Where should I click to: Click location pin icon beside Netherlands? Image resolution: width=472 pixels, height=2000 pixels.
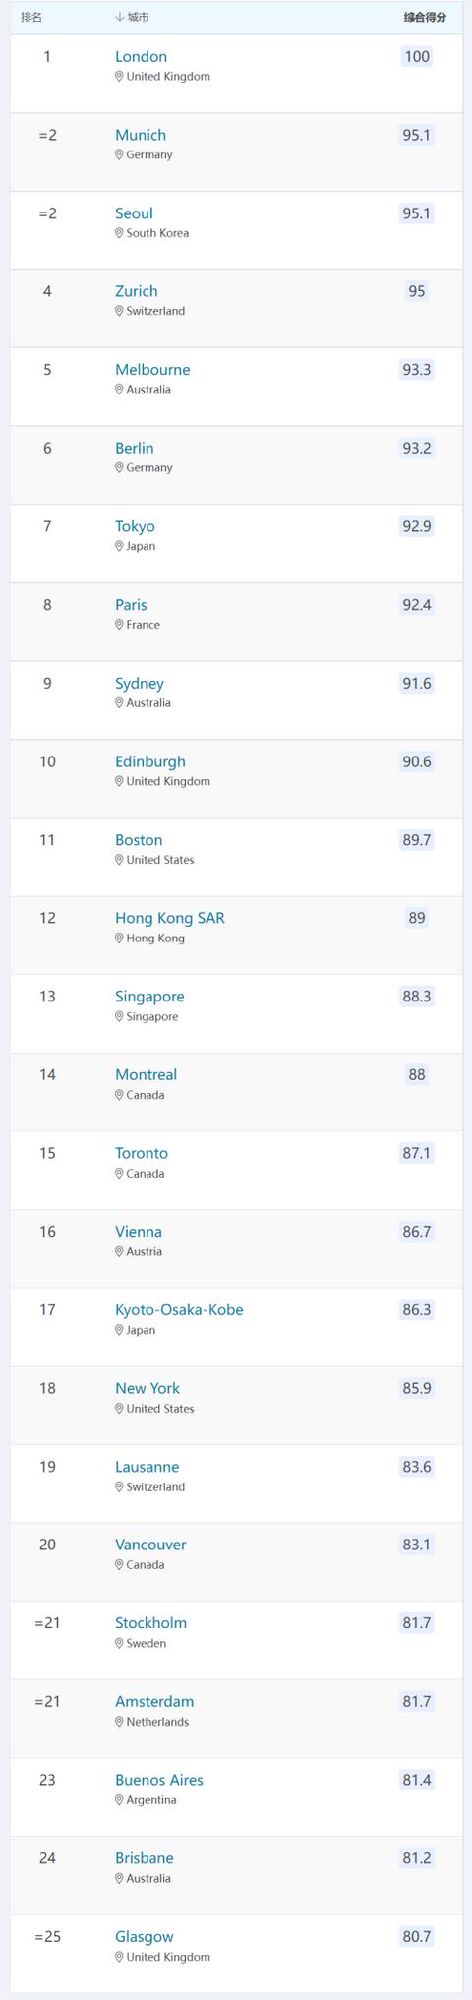click(119, 1722)
